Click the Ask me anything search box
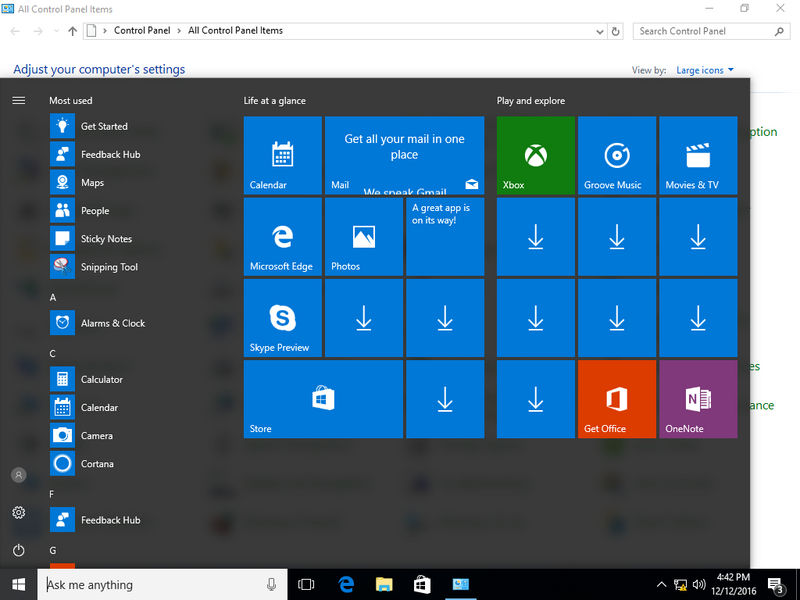 click(x=150, y=585)
